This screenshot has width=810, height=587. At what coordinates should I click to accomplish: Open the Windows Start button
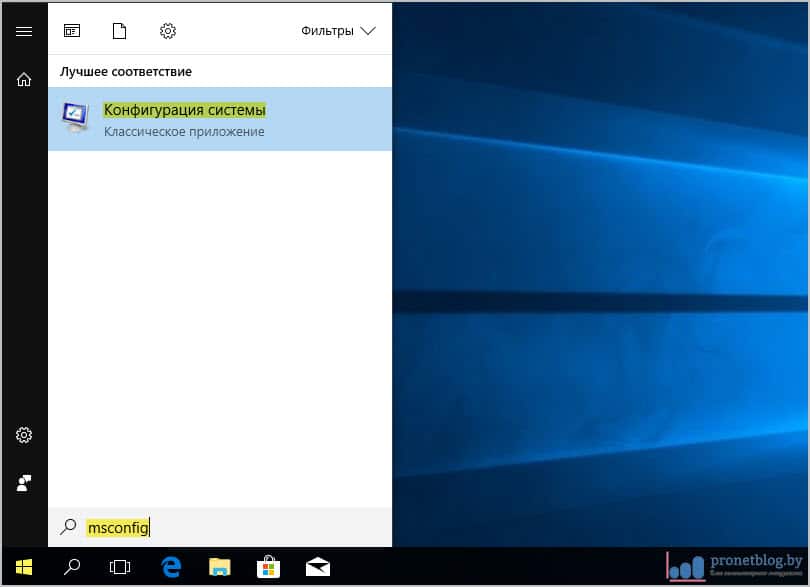point(24,567)
